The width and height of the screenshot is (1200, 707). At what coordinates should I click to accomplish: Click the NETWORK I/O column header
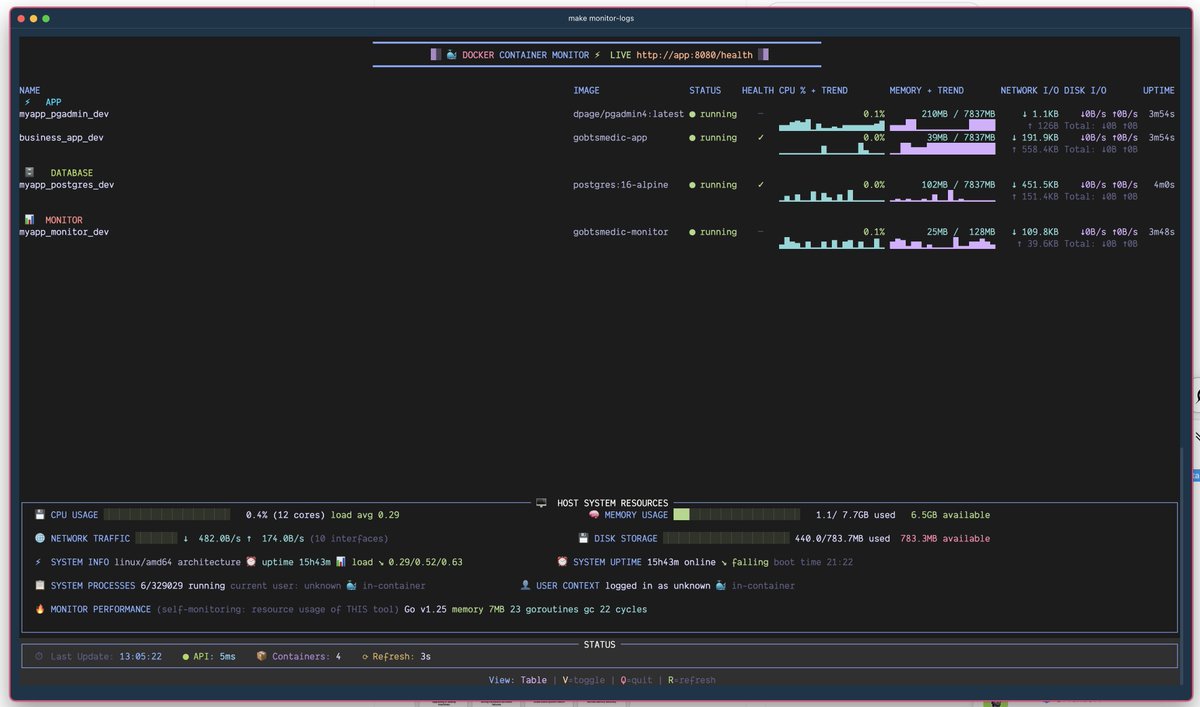point(1030,90)
